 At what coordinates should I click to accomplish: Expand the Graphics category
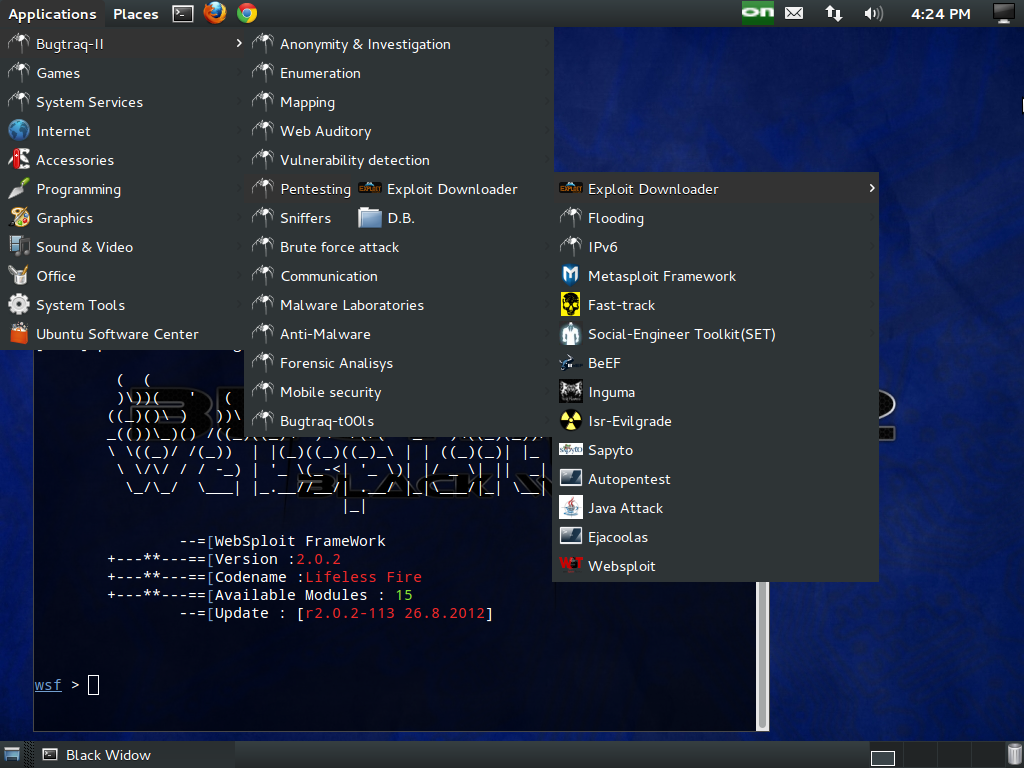(x=122, y=217)
